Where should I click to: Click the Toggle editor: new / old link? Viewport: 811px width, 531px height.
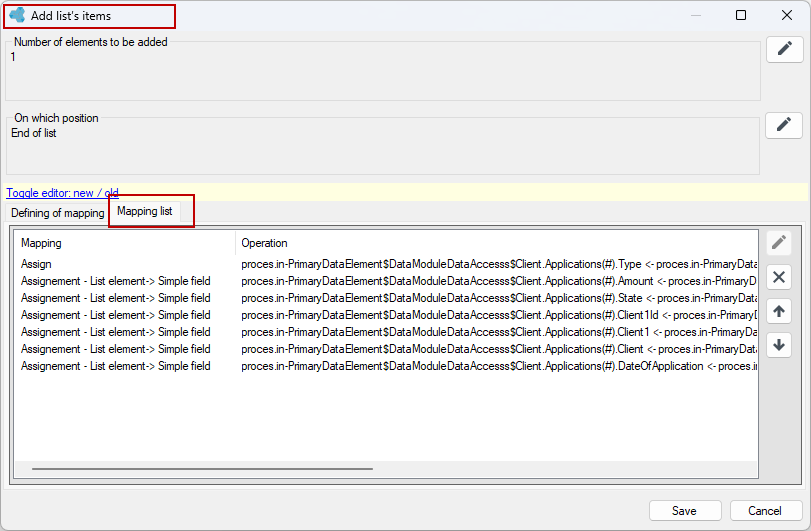coord(62,193)
